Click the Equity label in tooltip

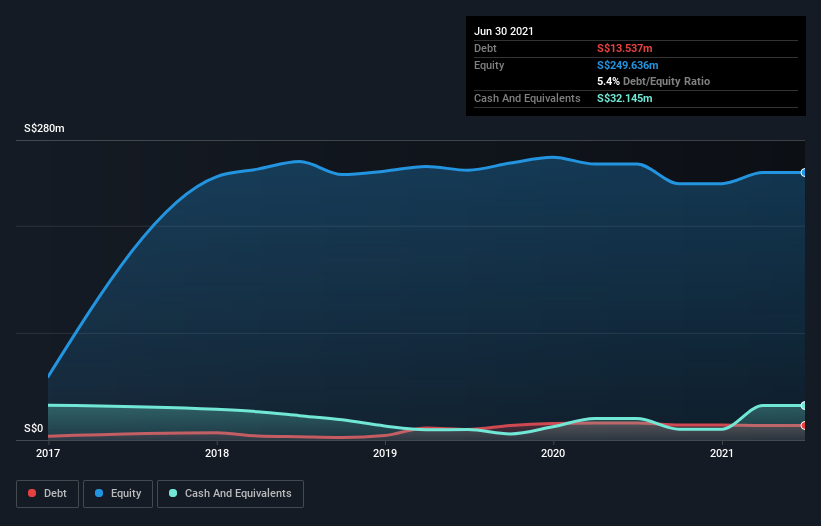click(x=489, y=65)
